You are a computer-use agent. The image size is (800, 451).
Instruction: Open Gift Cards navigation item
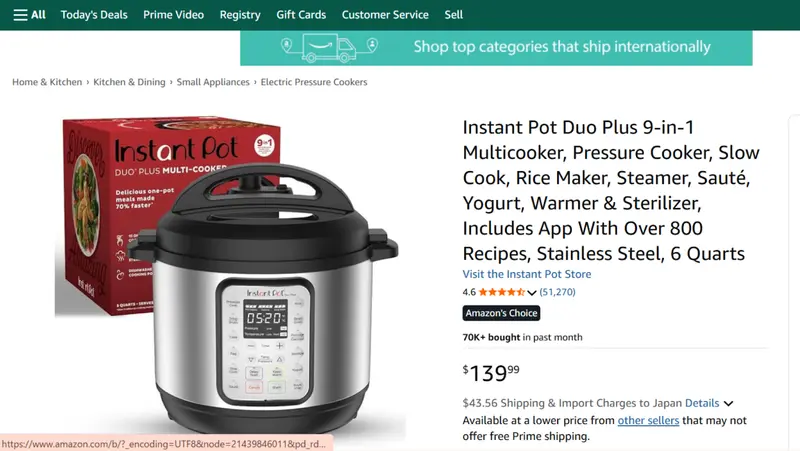(x=301, y=15)
